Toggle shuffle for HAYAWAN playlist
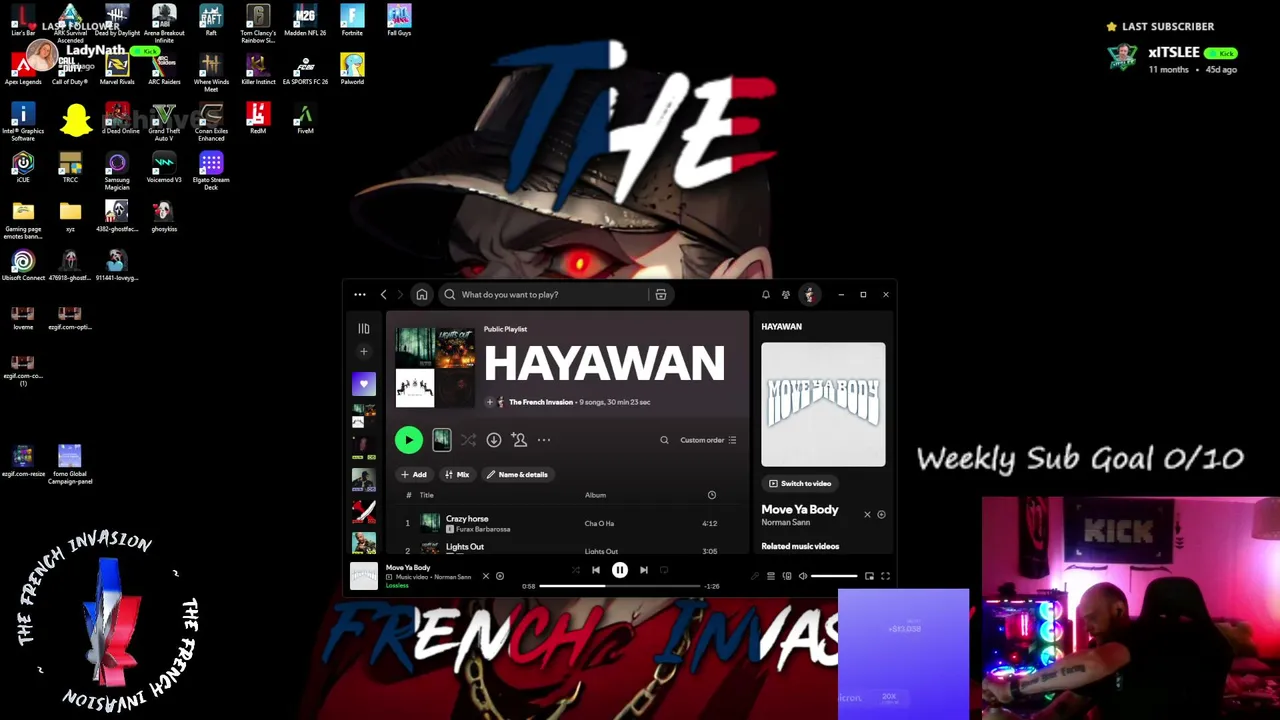 point(468,440)
